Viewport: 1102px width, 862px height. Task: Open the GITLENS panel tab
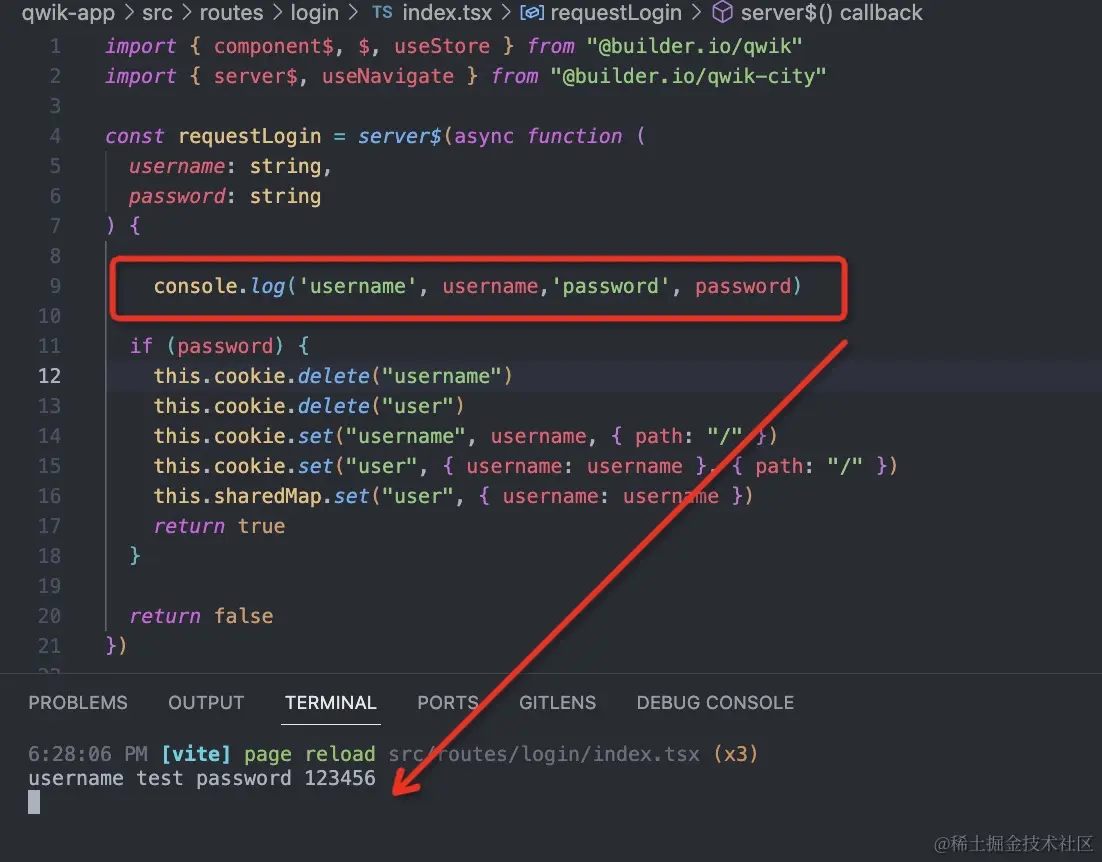tap(557, 703)
